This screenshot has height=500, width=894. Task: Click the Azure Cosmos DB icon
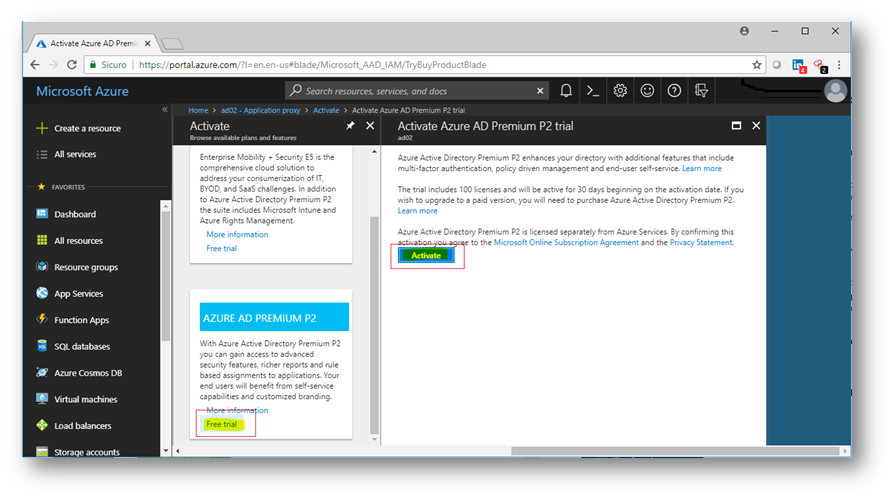(42, 372)
